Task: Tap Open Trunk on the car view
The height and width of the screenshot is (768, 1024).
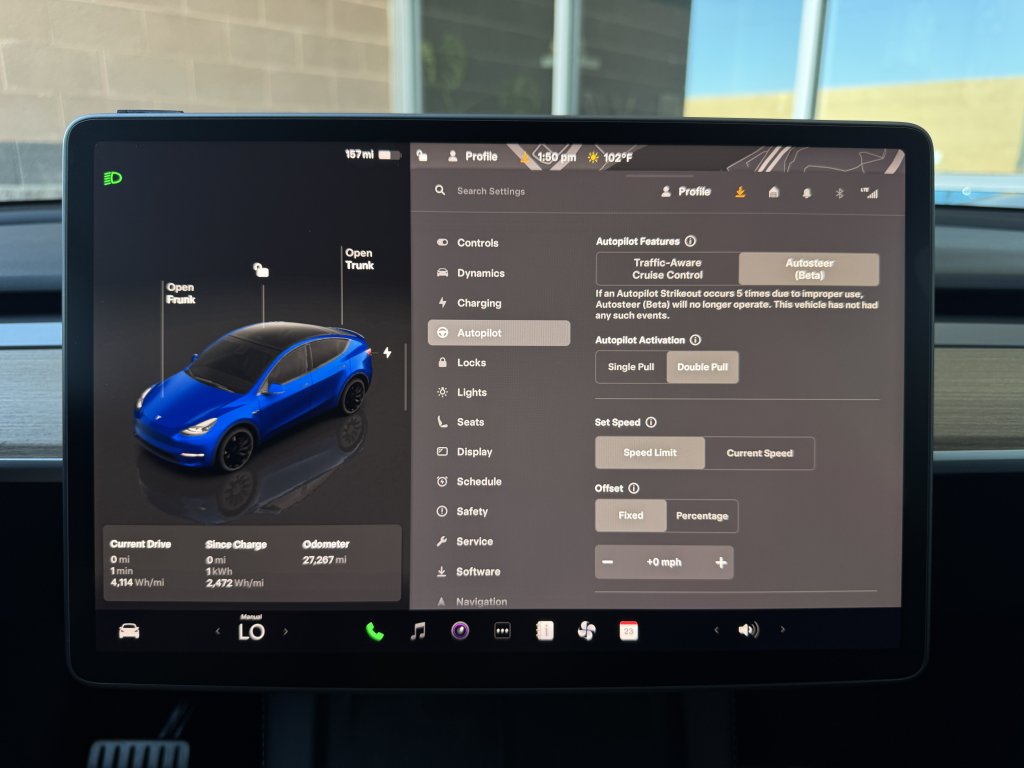Action: point(359,259)
